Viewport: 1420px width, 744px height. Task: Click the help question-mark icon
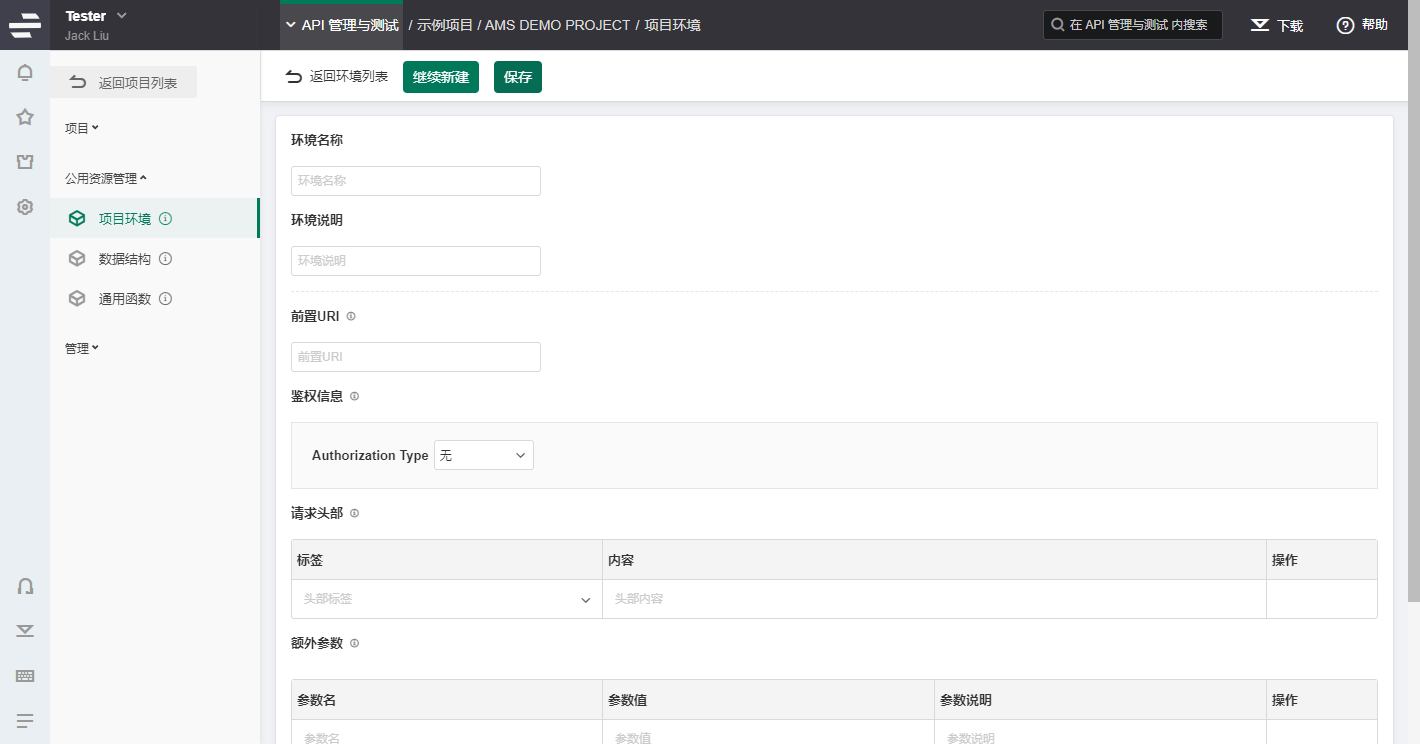click(x=1345, y=25)
